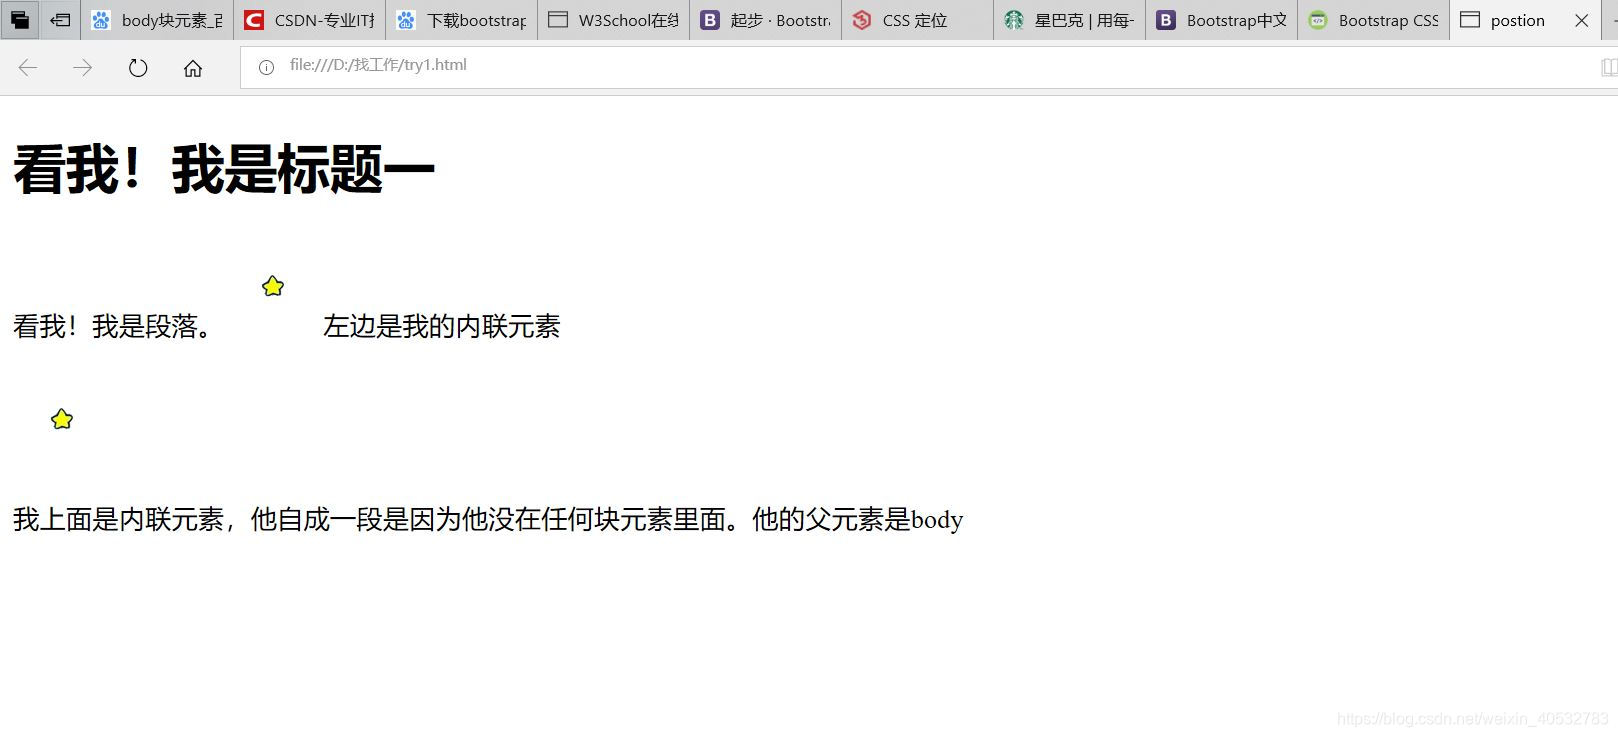Click the text 左边是我的内联元素
The height and width of the screenshot is (737, 1618).
(x=441, y=326)
